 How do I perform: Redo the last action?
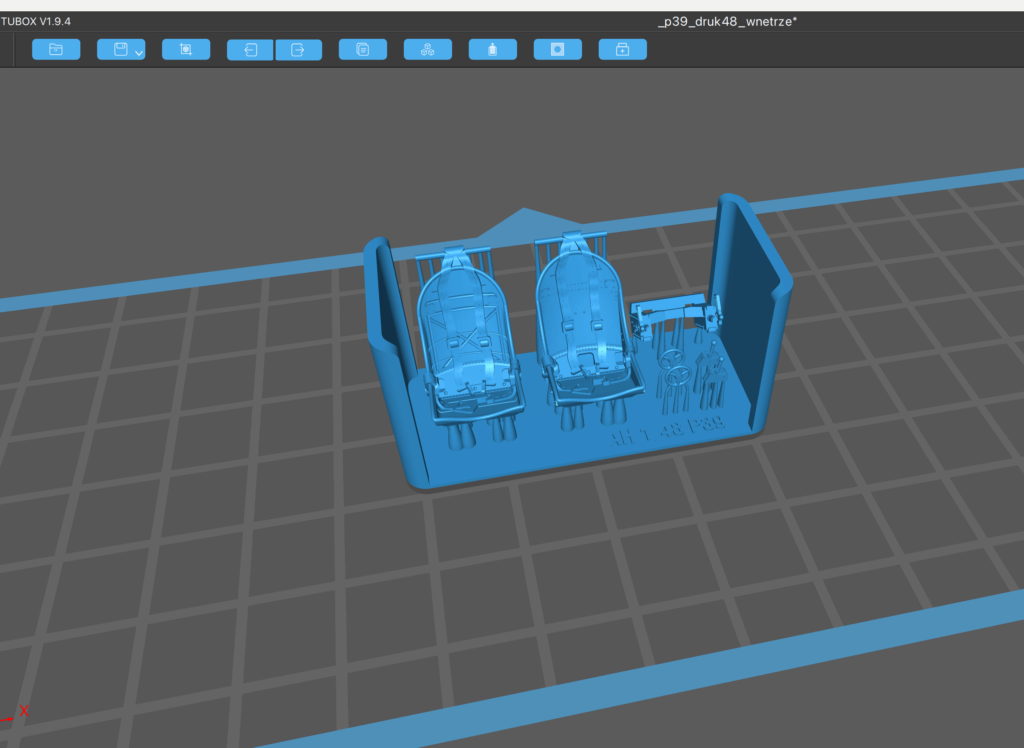298,50
